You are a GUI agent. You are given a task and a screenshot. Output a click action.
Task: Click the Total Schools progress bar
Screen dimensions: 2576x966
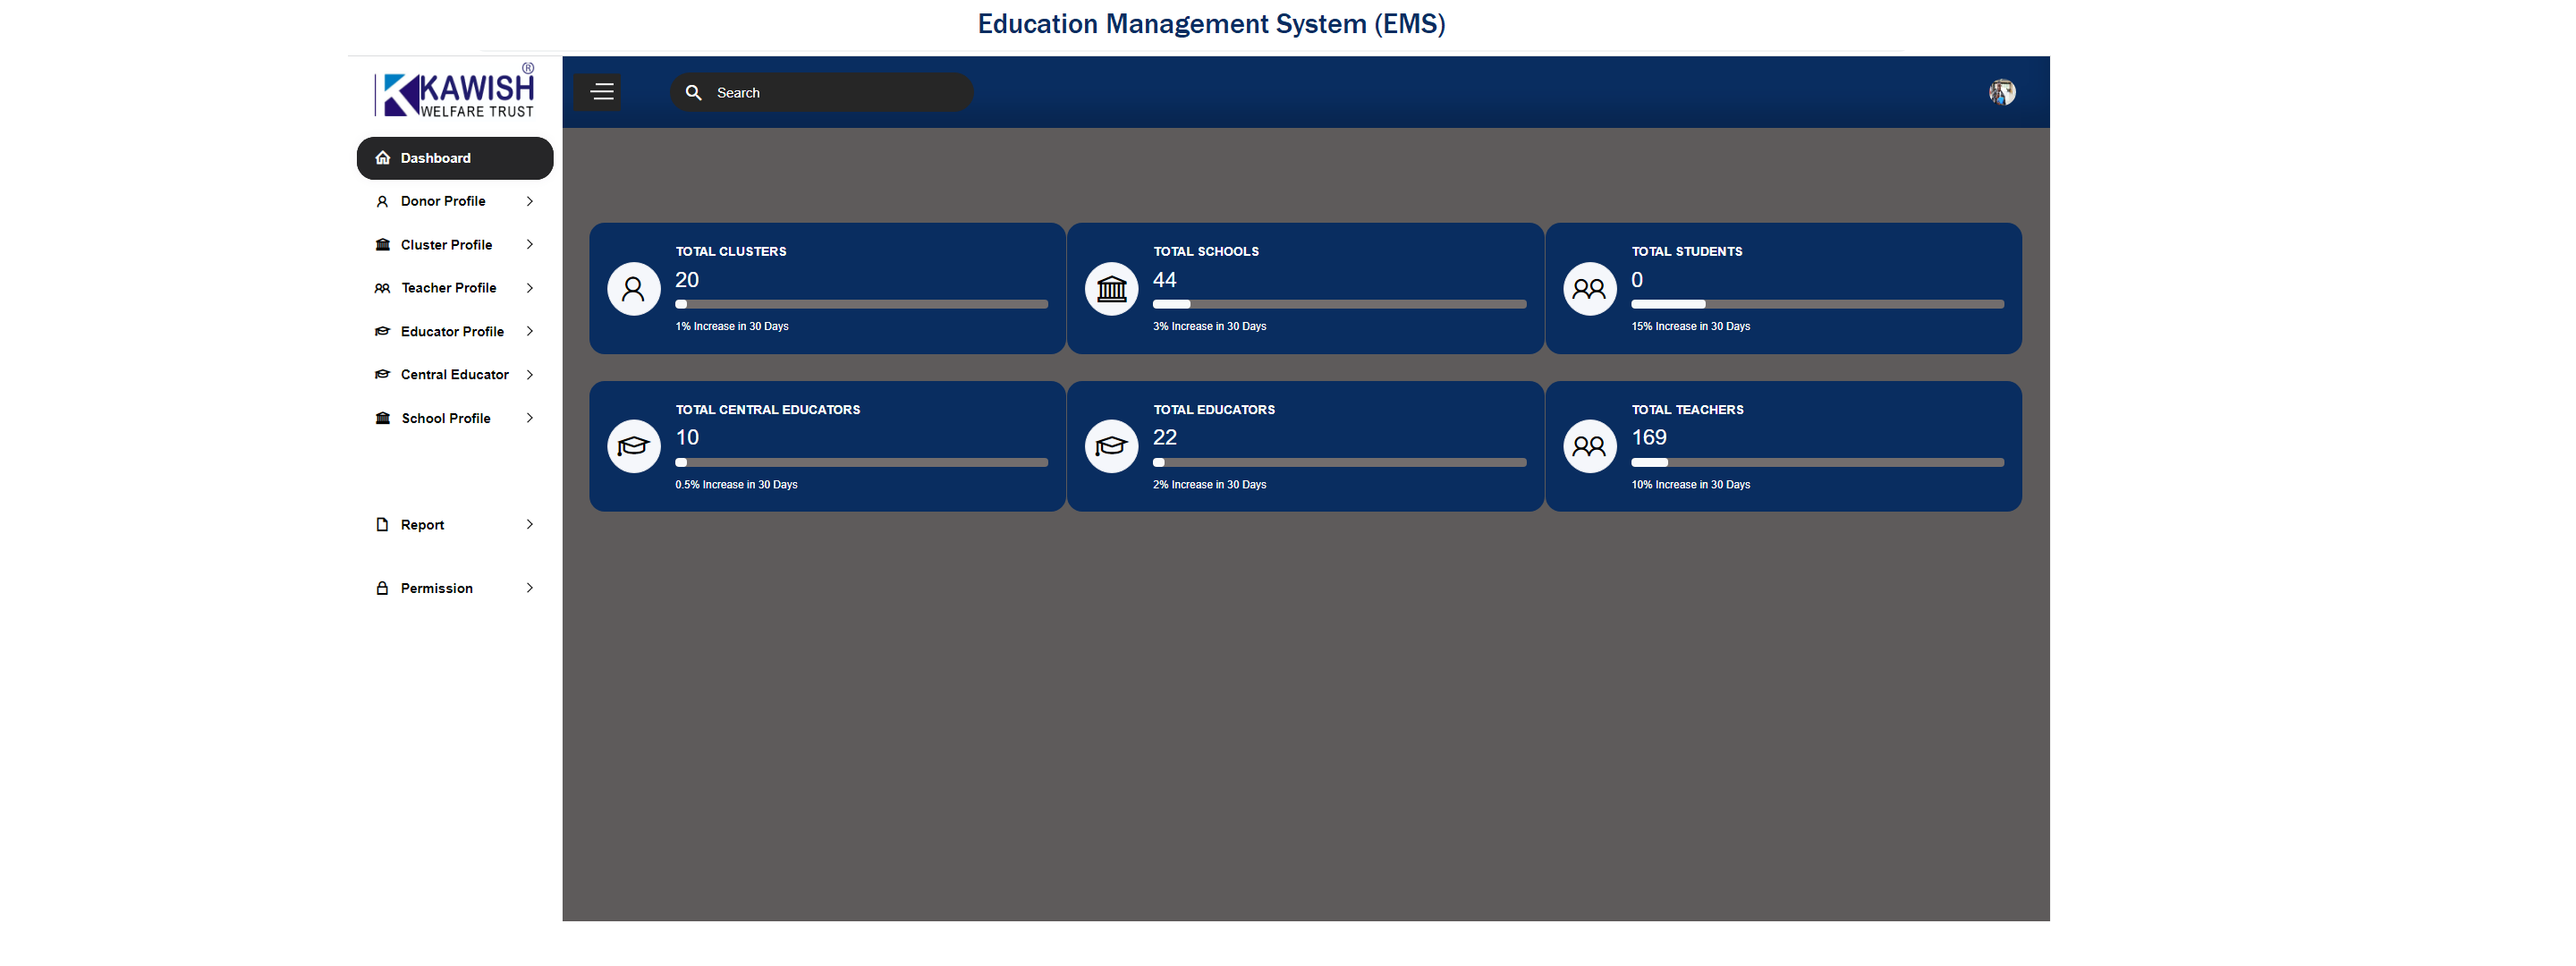1339,304
